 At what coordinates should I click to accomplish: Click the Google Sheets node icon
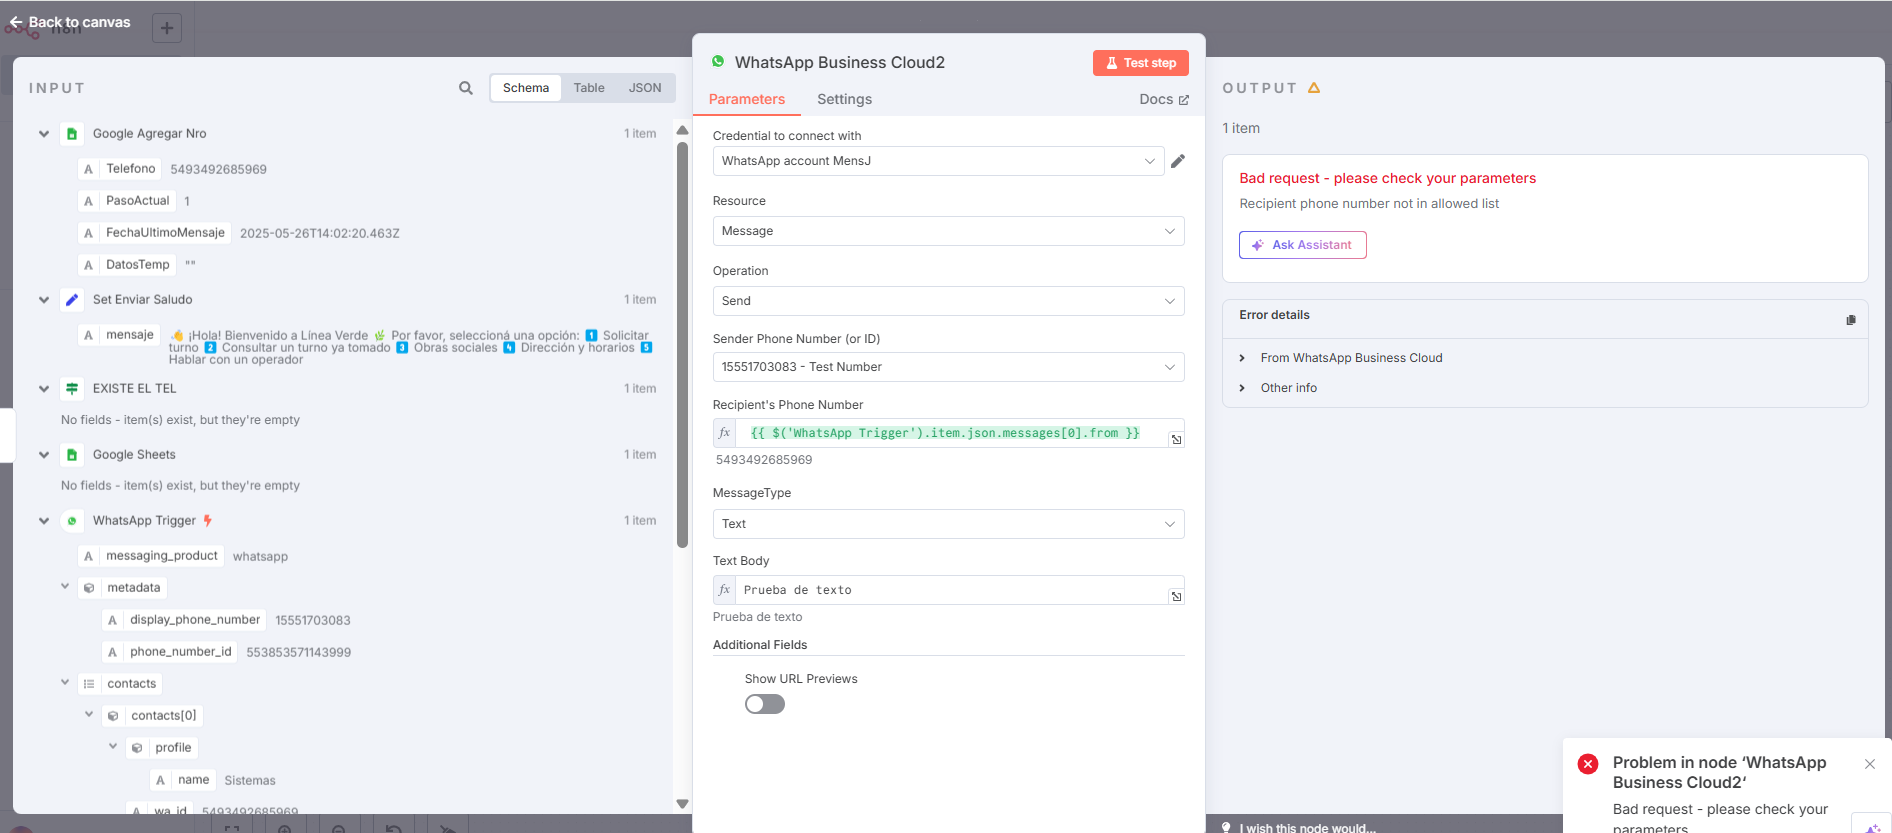pos(72,455)
